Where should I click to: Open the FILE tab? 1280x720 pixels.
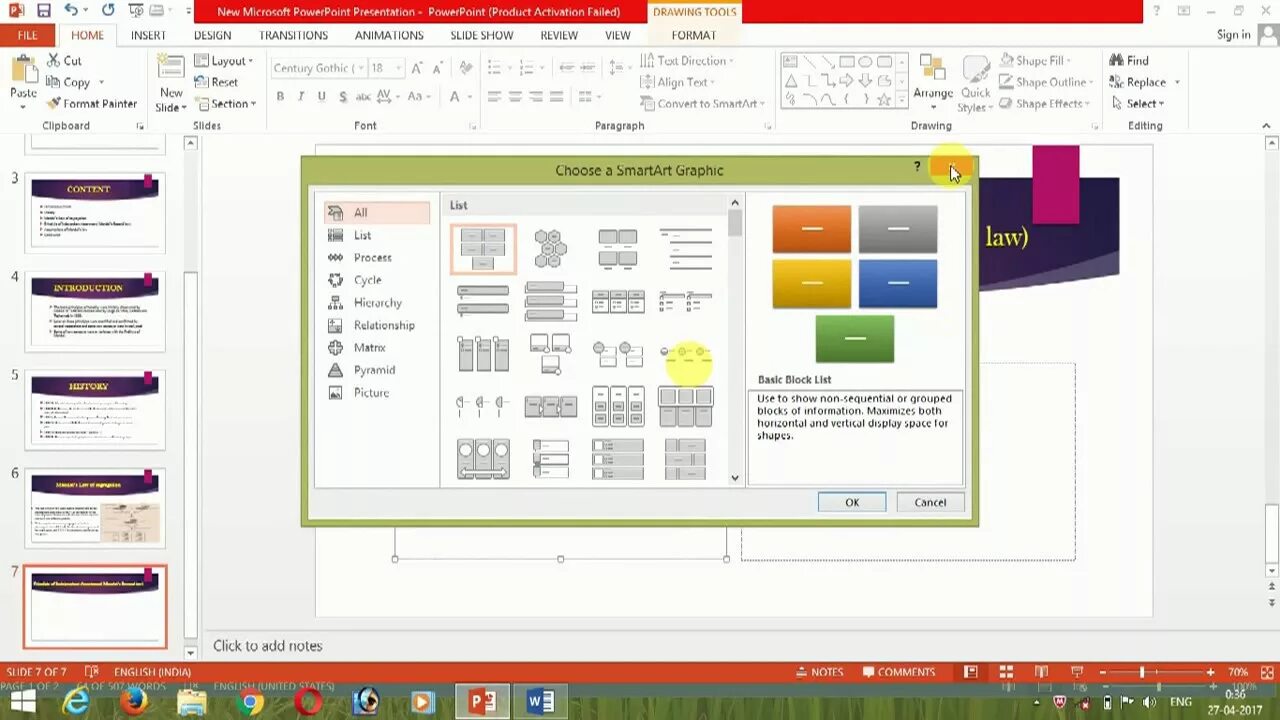28,35
